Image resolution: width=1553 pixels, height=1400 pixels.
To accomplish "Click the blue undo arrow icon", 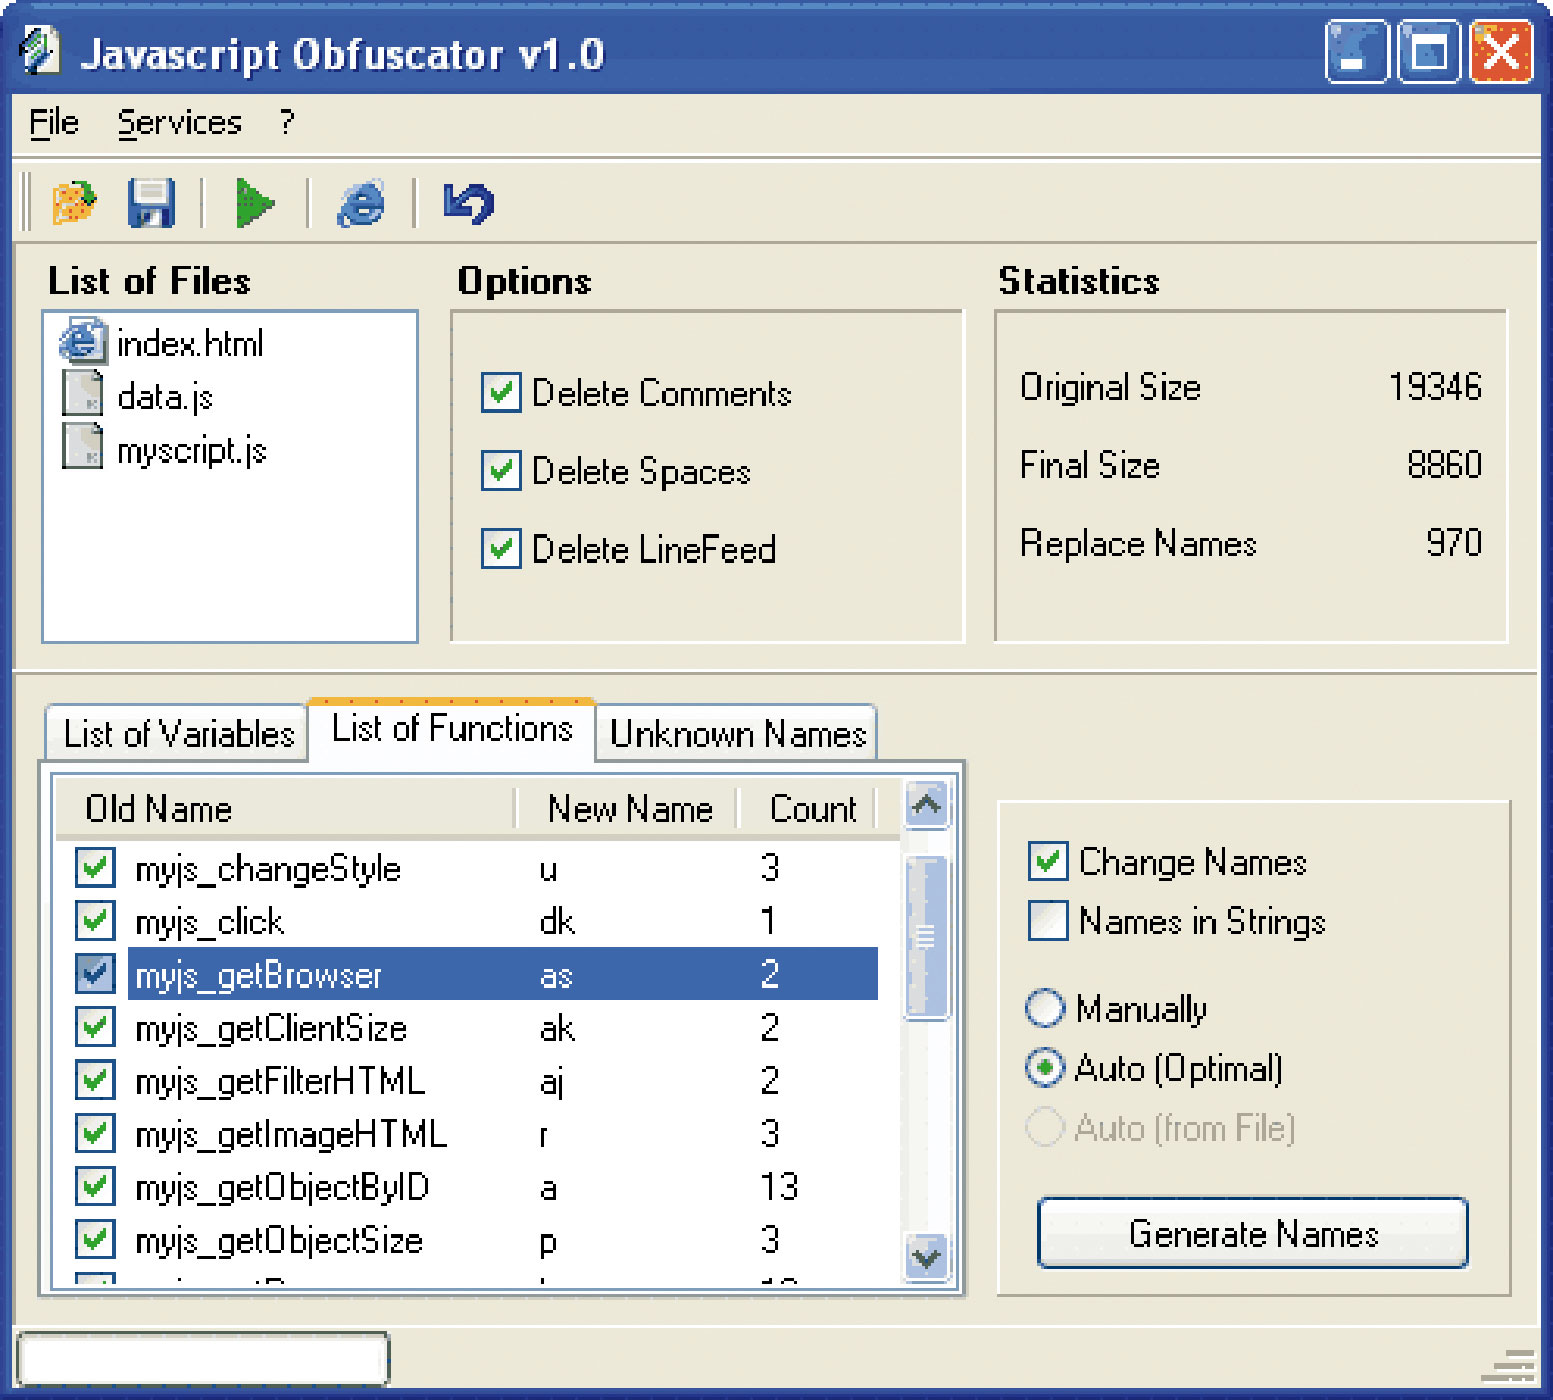I will coord(468,203).
